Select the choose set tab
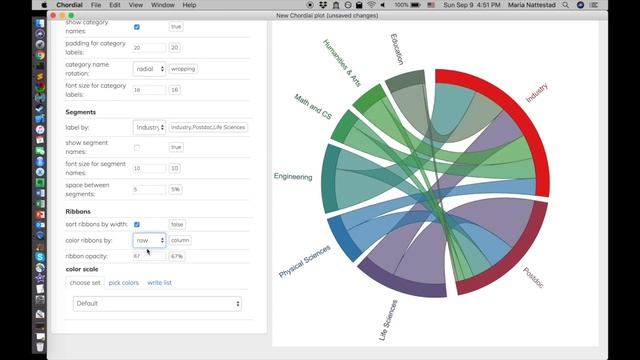 85,282
